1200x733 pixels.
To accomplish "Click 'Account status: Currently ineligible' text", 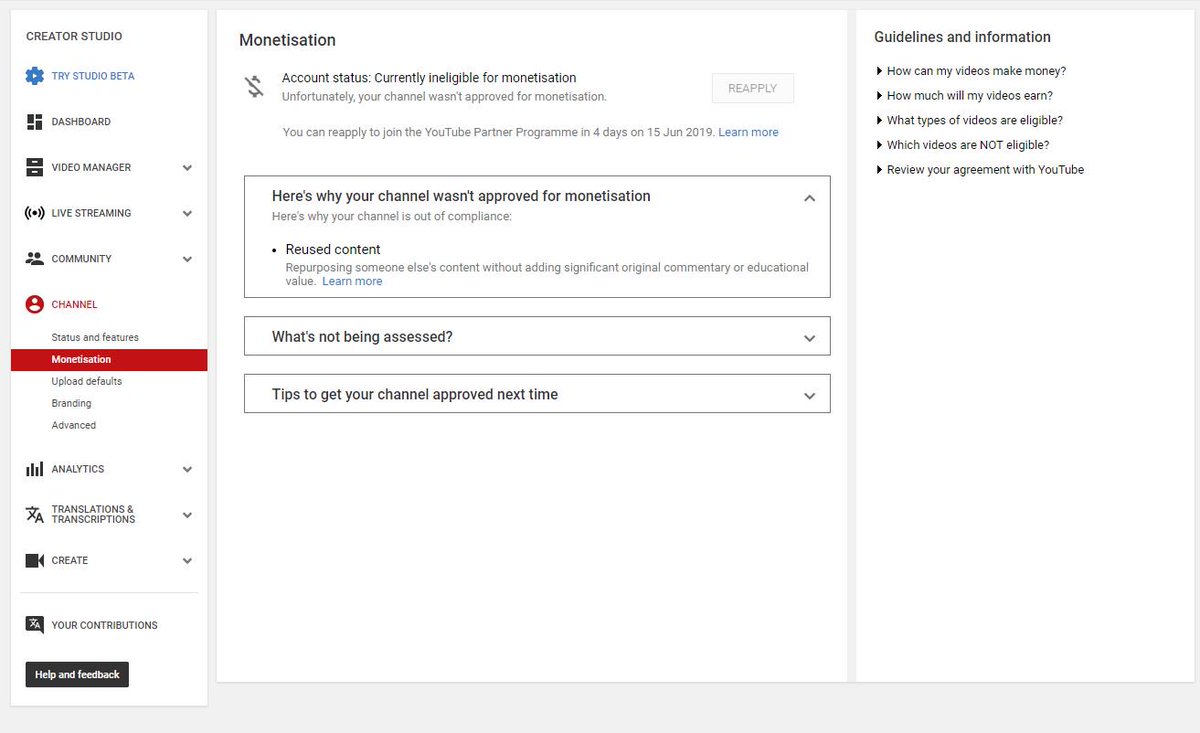I will (x=429, y=78).
